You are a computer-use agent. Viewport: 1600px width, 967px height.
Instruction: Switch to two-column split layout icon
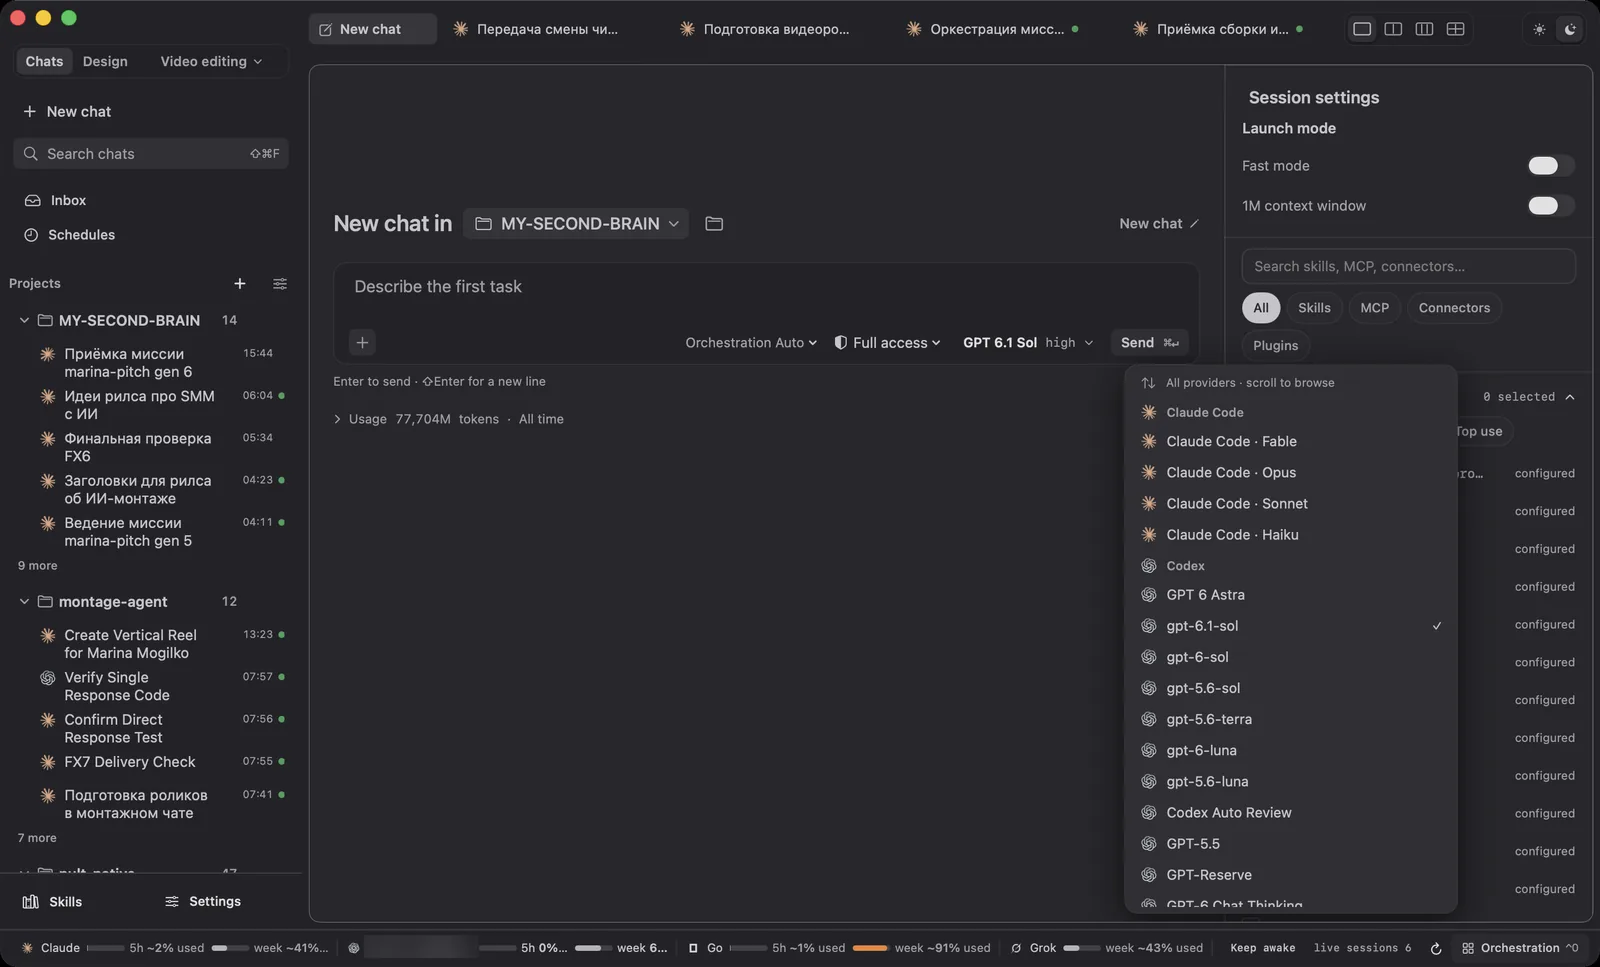click(1393, 29)
